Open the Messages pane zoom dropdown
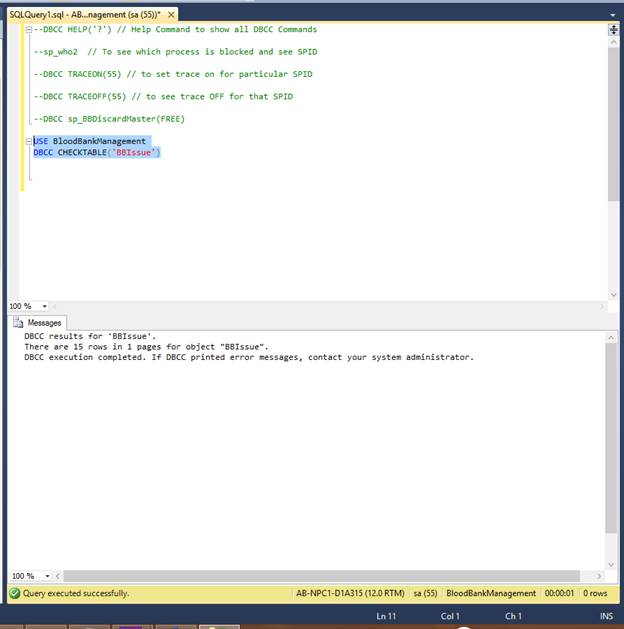624x629 pixels. (x=47, y=576)
